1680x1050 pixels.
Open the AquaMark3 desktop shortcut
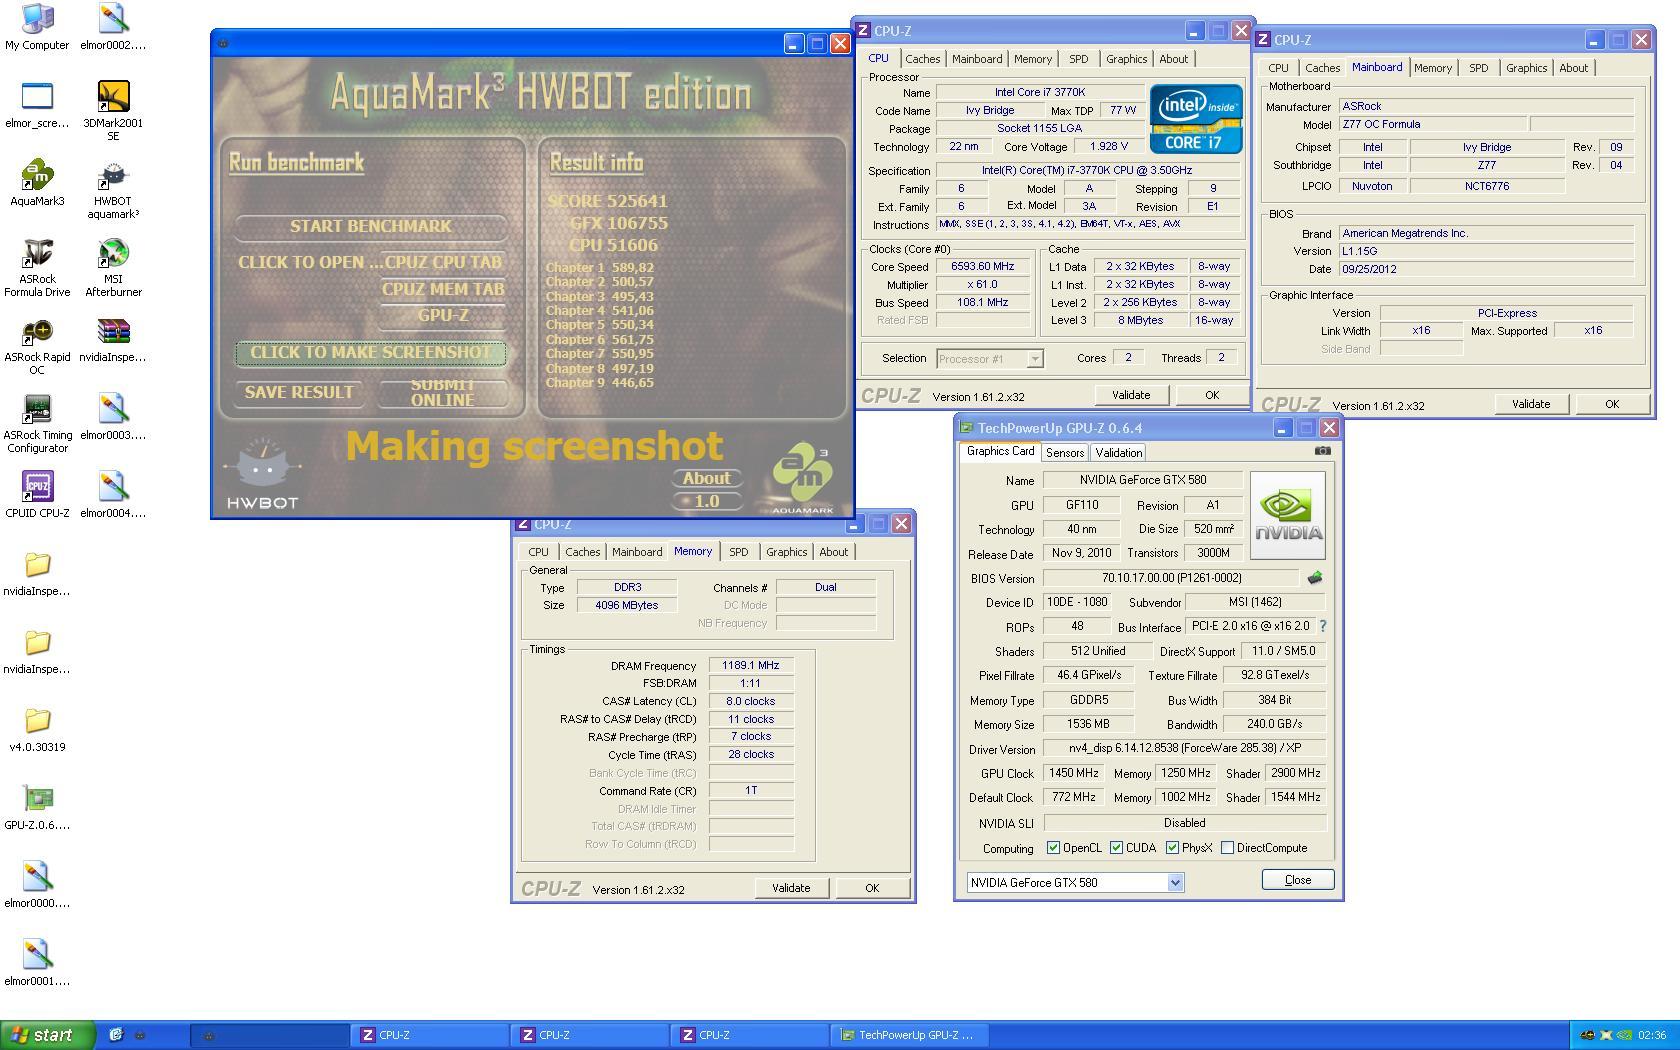(x=37, y=183)
